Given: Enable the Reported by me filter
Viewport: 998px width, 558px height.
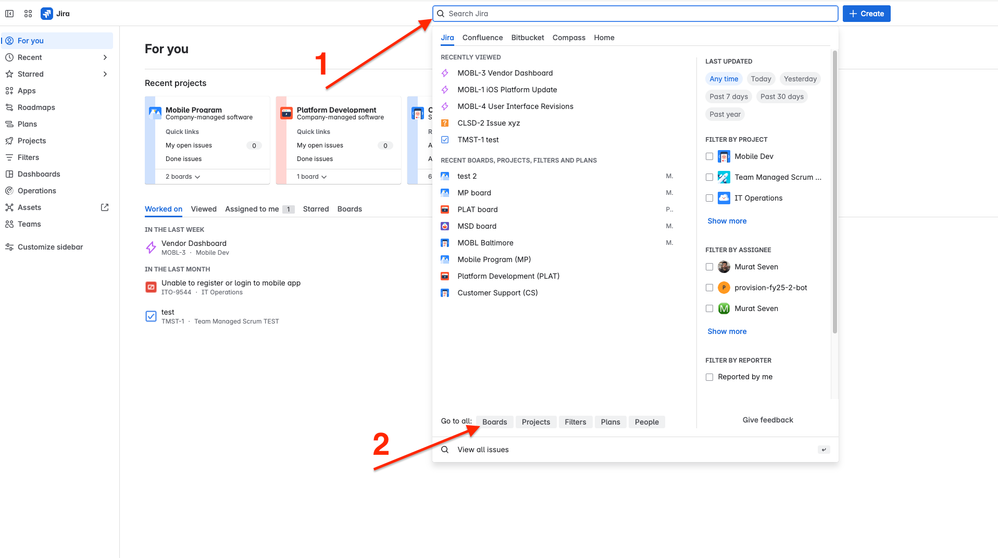Looking at the screenshot, I should [x=709, y=377].
